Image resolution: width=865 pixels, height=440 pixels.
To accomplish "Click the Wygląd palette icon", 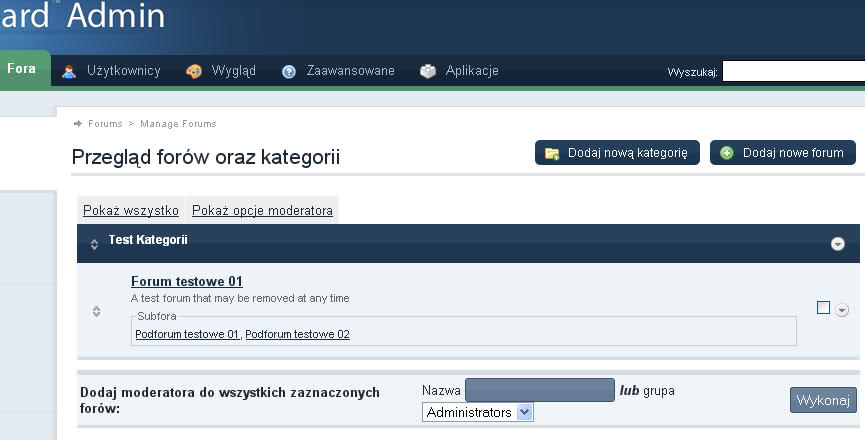I will coord(194,72).
